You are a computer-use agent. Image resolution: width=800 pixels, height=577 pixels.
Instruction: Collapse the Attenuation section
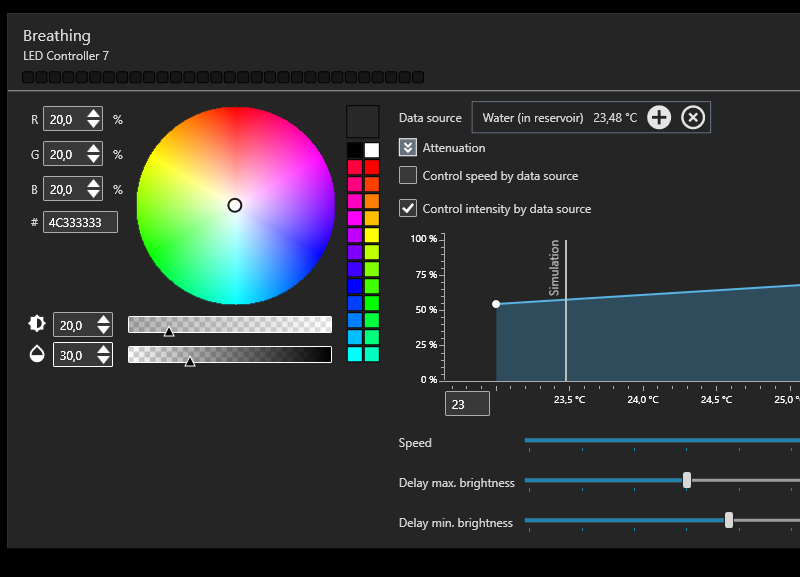point(408,148)
